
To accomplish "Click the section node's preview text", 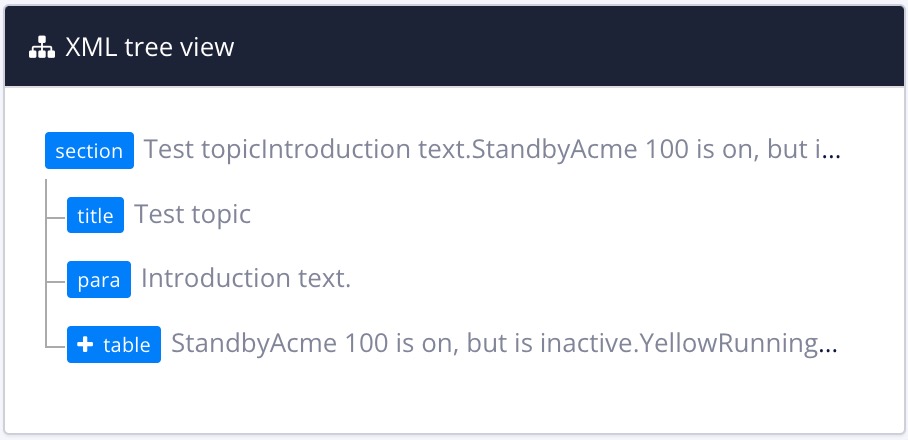I will pos(480,151).
